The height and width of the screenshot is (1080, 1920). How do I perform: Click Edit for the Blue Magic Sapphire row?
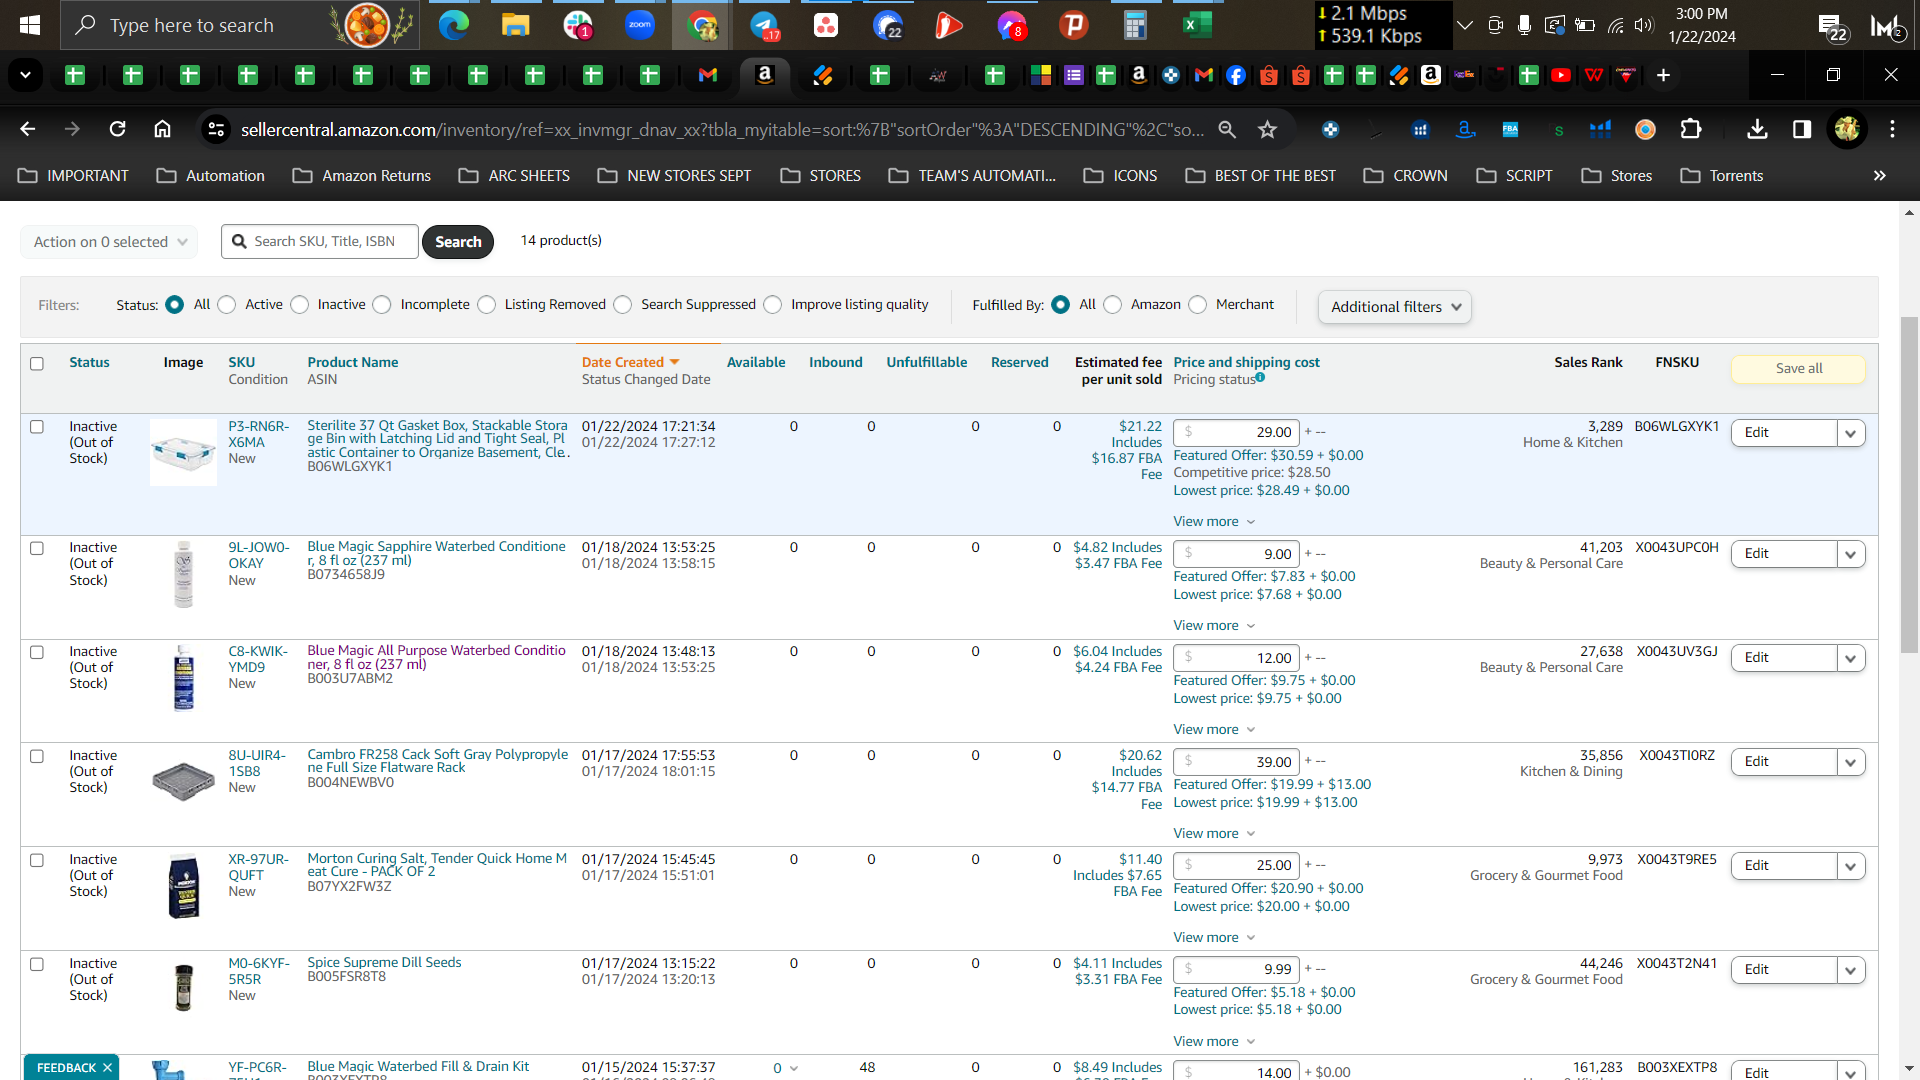tap(1784, 554)
